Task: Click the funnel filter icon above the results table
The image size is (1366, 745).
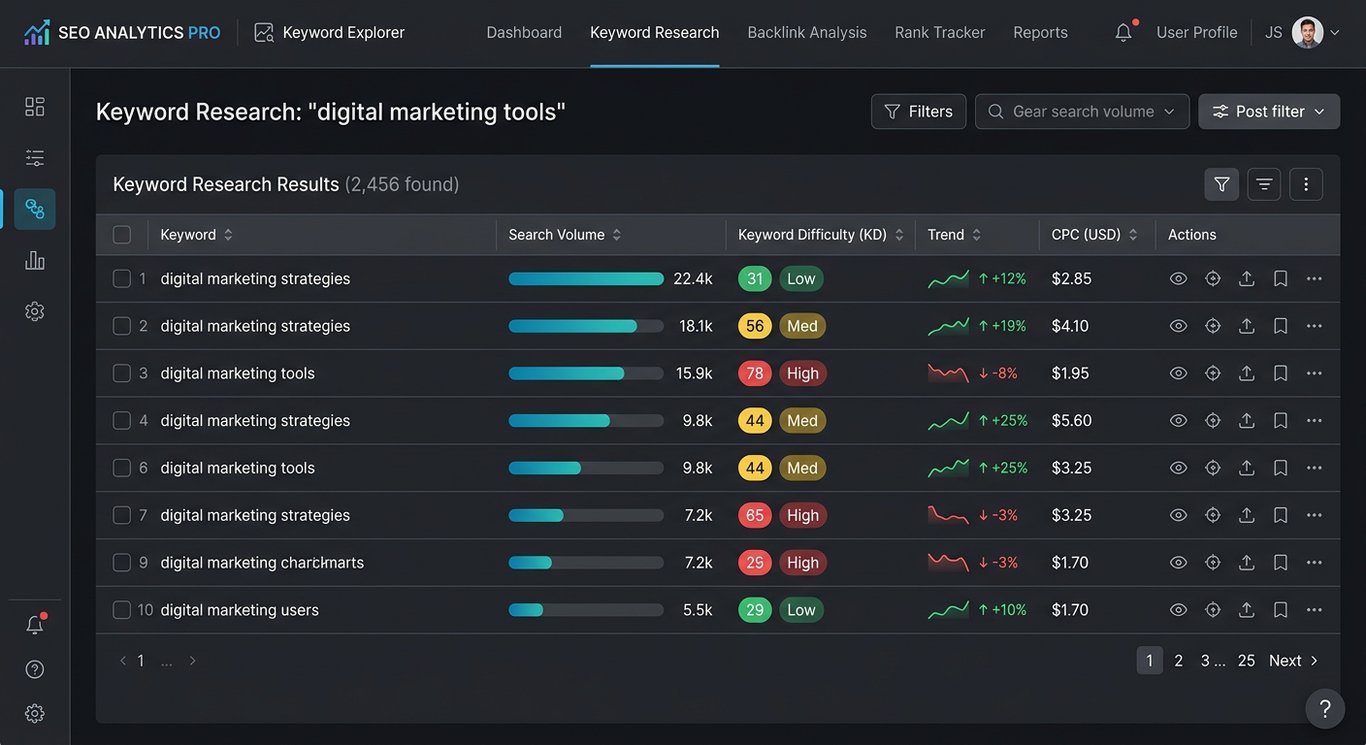Action: 1221,184
